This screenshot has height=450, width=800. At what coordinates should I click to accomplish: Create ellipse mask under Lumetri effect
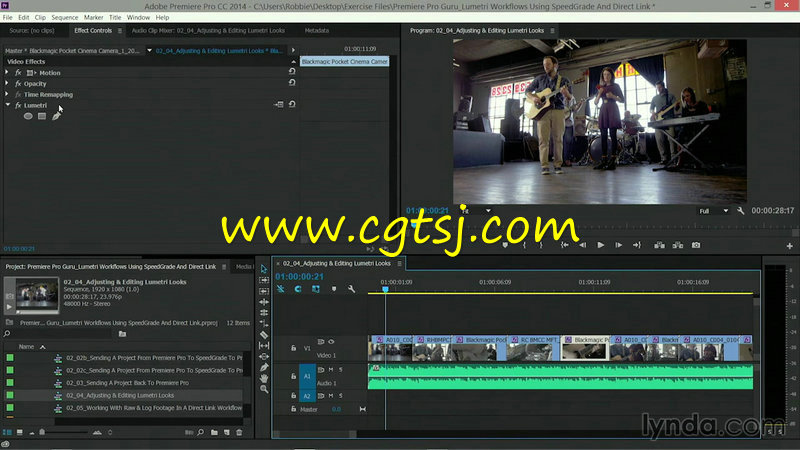click(28, 116)
